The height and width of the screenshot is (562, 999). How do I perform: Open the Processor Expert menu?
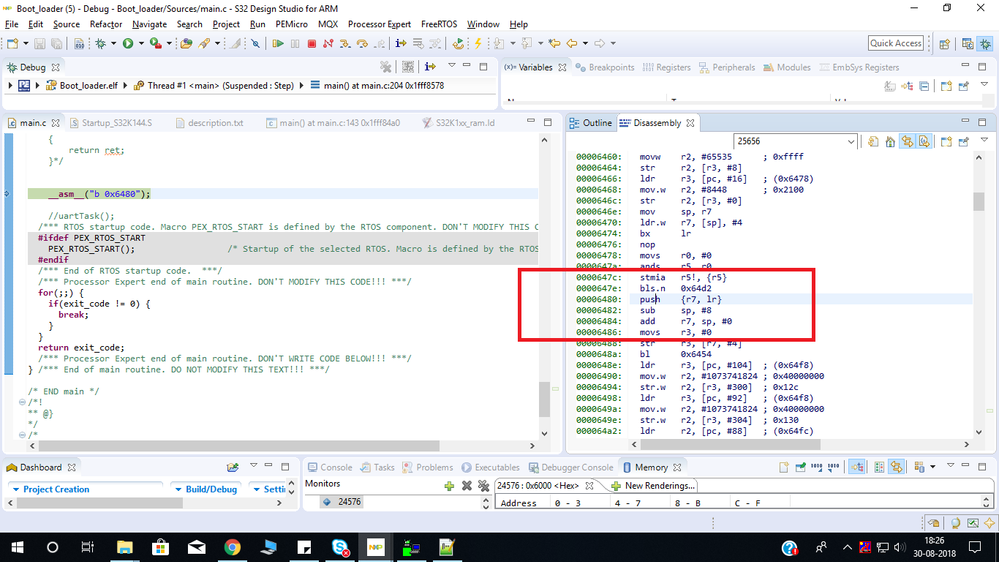point(379,24)
